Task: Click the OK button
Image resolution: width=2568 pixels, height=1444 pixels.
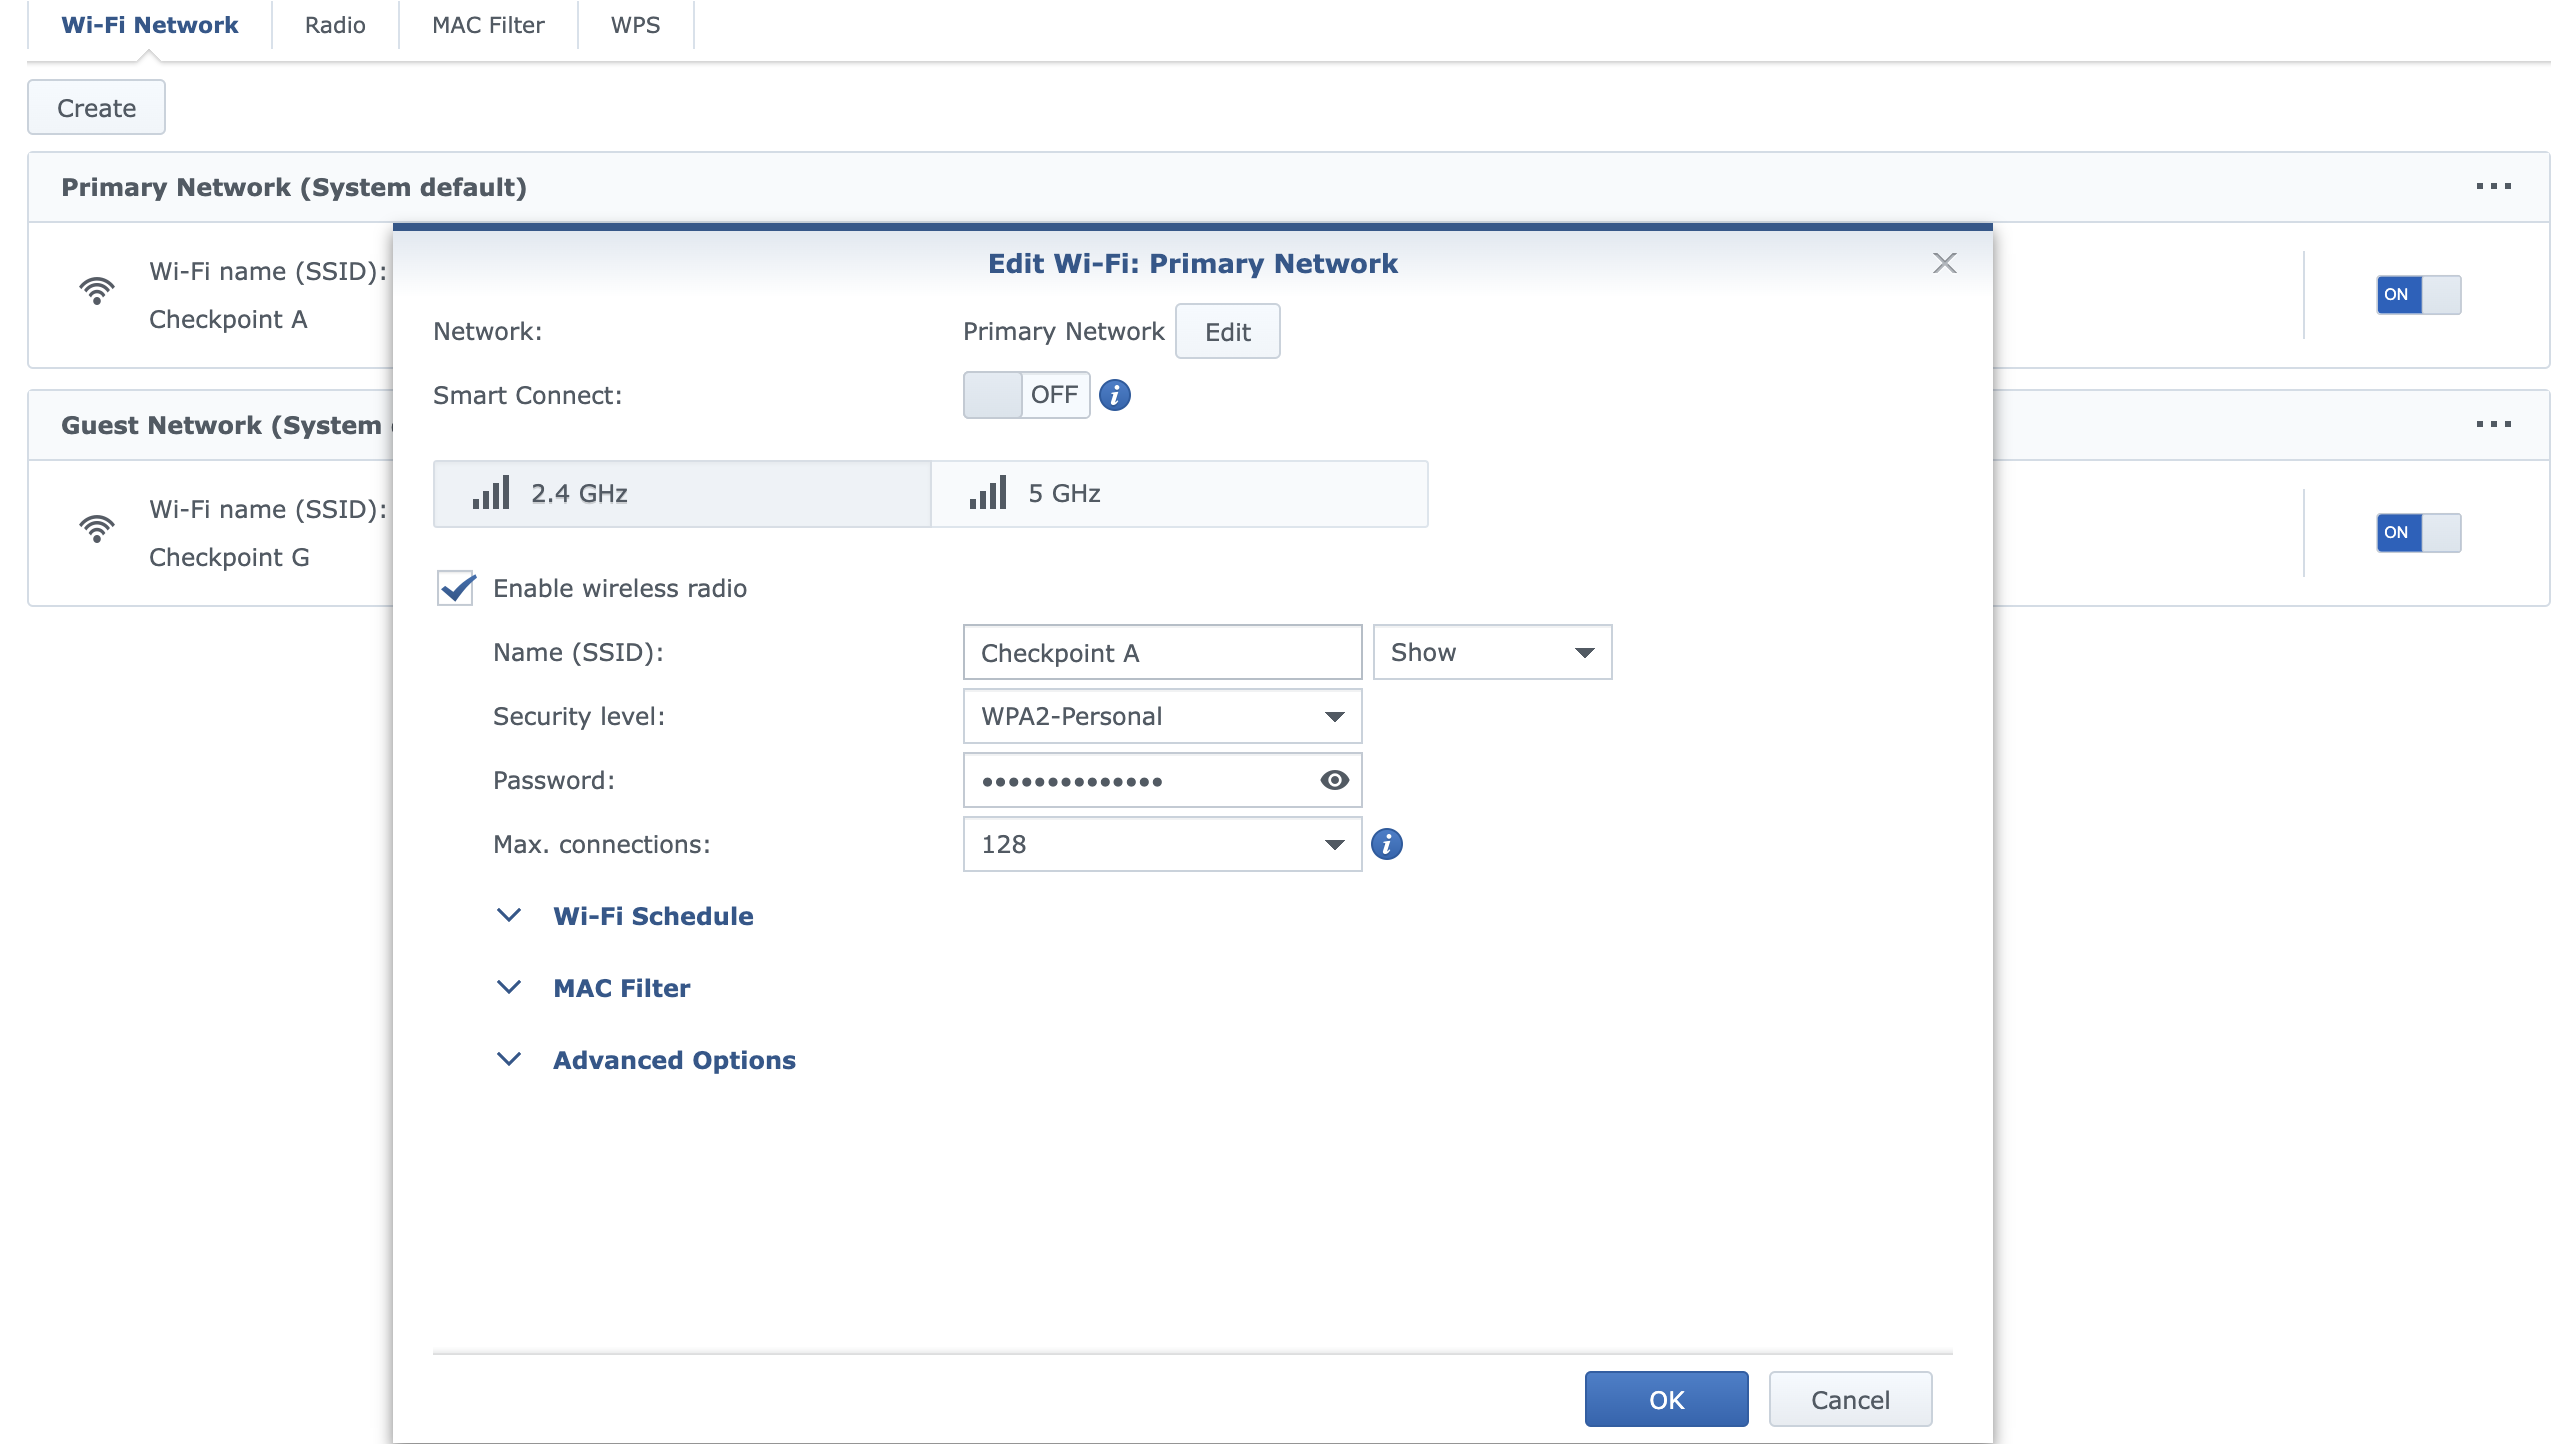Action: [x=1666, y=1399]
